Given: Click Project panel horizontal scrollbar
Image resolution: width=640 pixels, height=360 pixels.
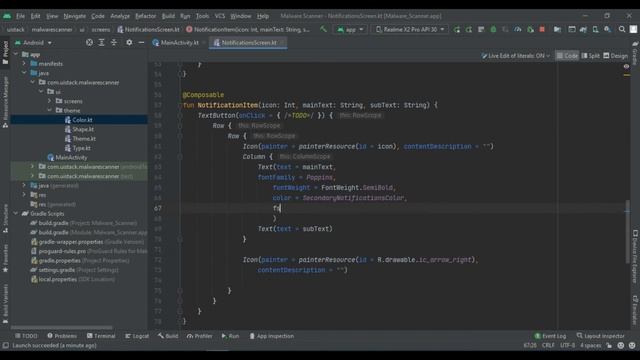Looking at the screenshot, I should (62, 327).
